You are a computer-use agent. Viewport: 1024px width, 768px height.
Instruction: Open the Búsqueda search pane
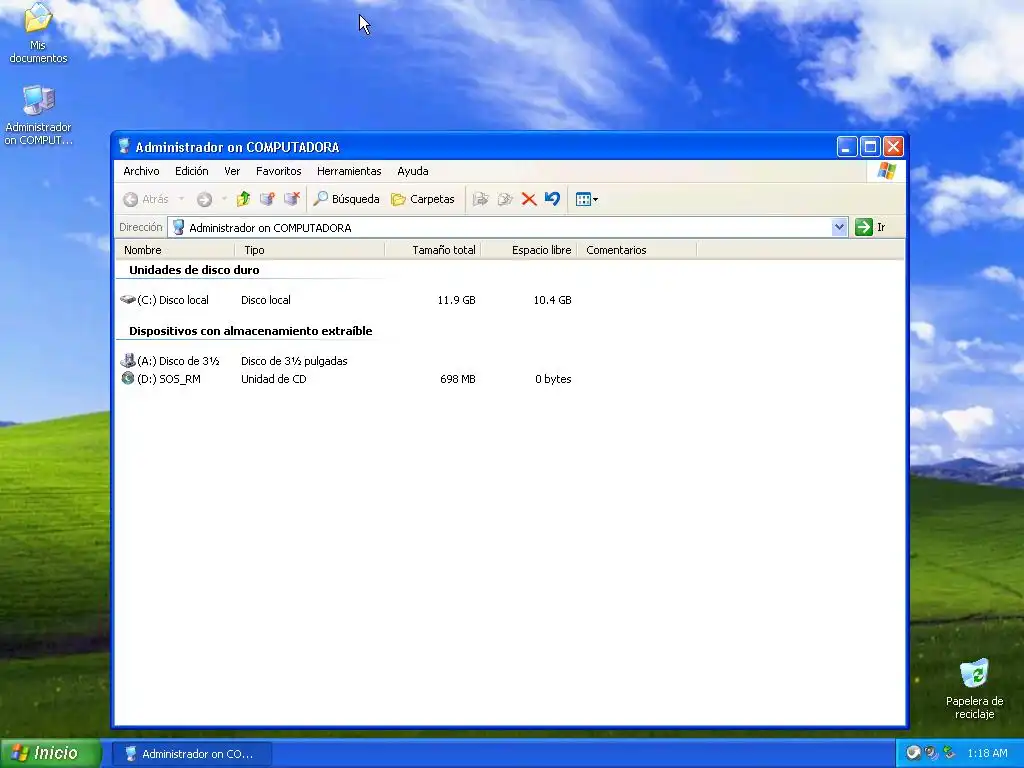point(346,199)
